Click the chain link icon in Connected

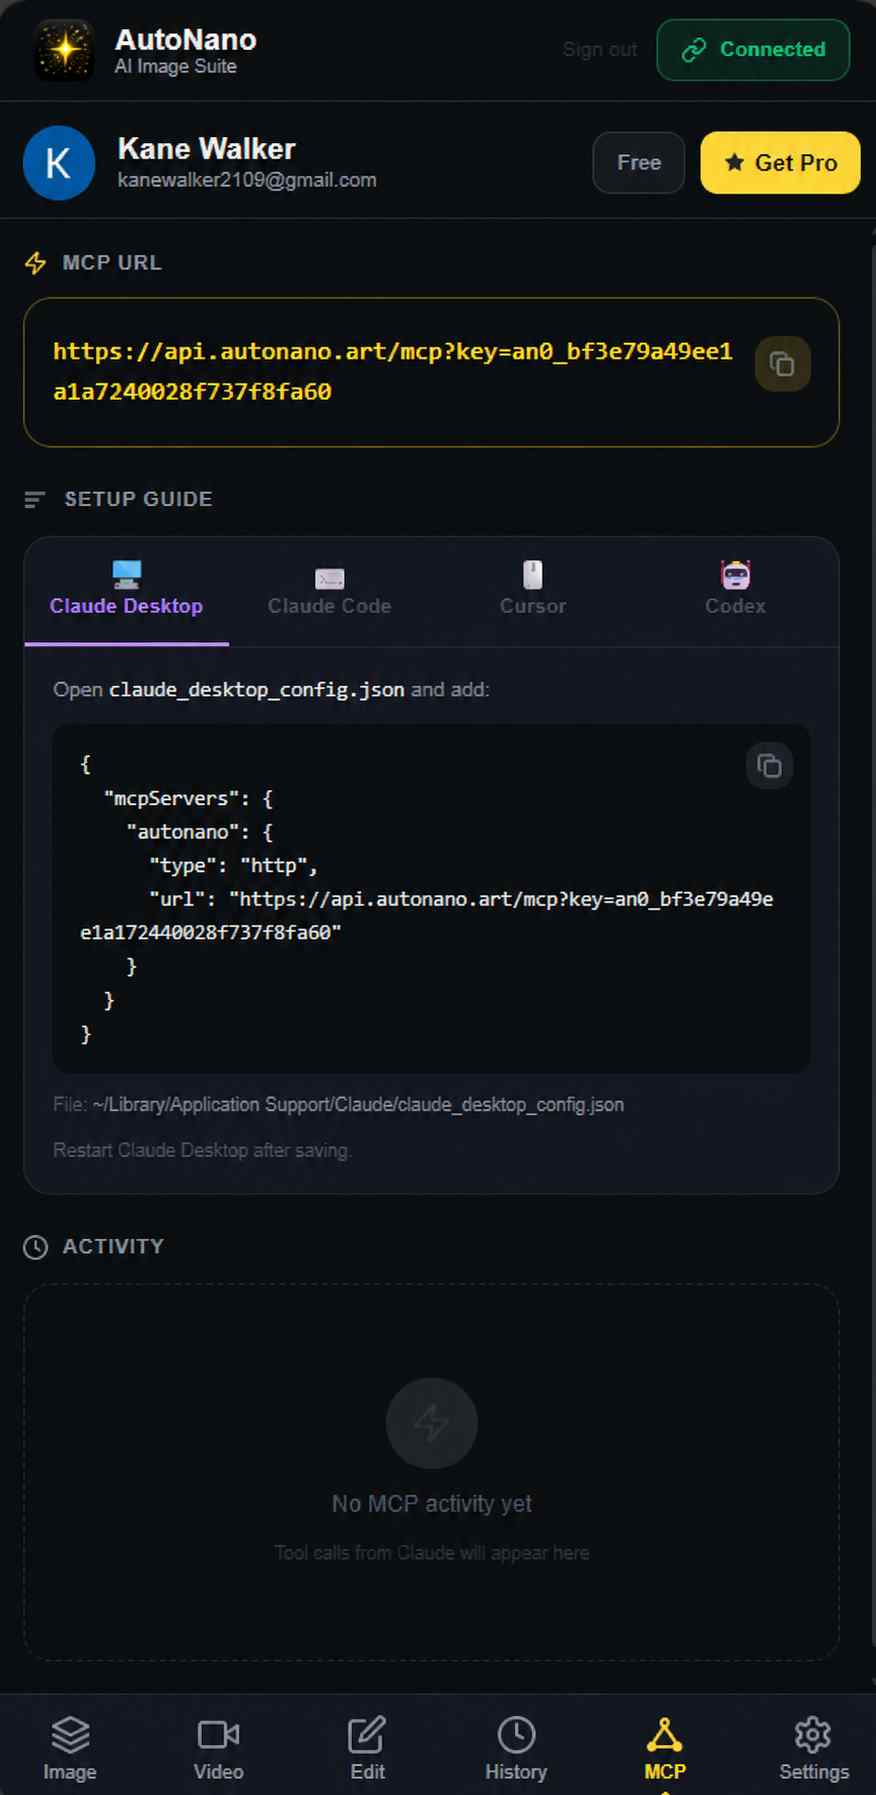tap(694, 50)
